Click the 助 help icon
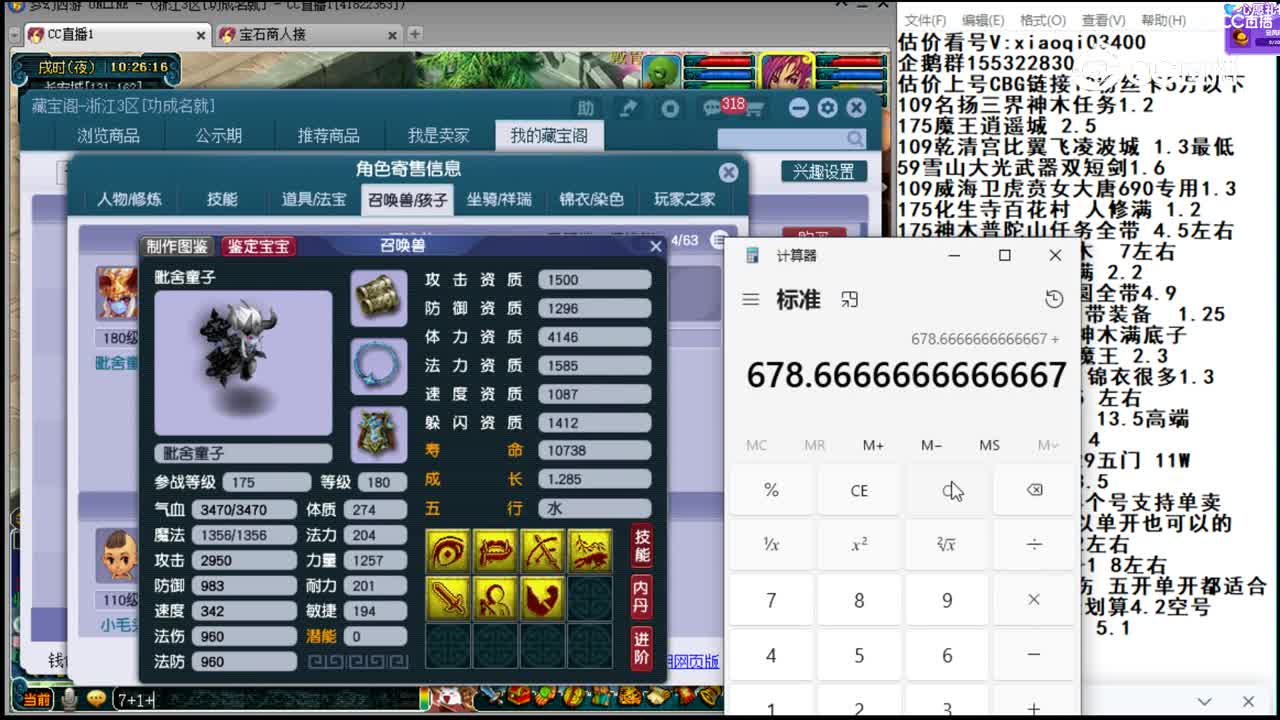1280x720 pixels. click(586, 108)
